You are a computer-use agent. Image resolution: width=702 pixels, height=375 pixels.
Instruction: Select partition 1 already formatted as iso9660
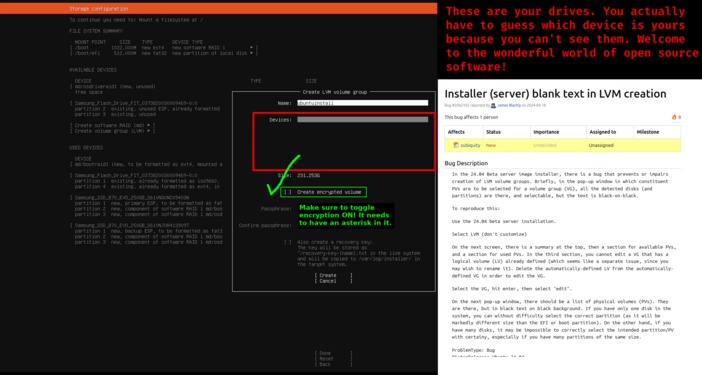(x=147, y=181)
